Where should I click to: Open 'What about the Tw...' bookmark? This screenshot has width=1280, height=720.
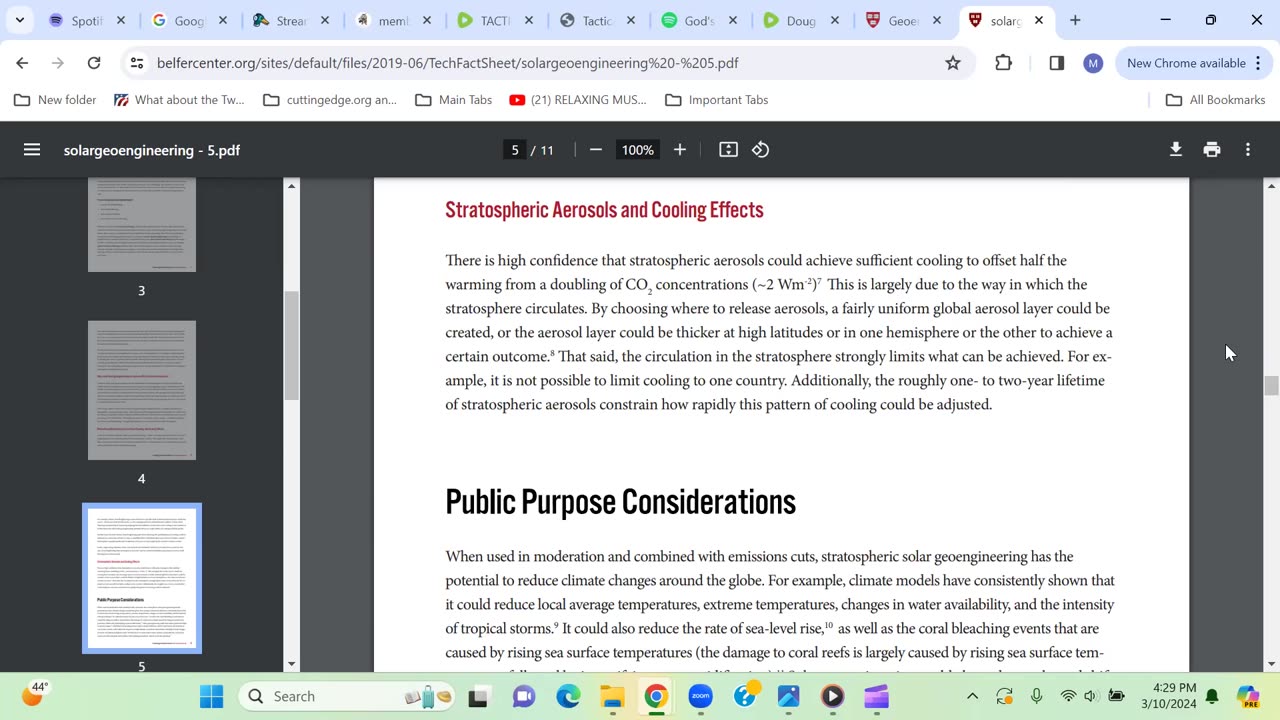coord(179,100)
